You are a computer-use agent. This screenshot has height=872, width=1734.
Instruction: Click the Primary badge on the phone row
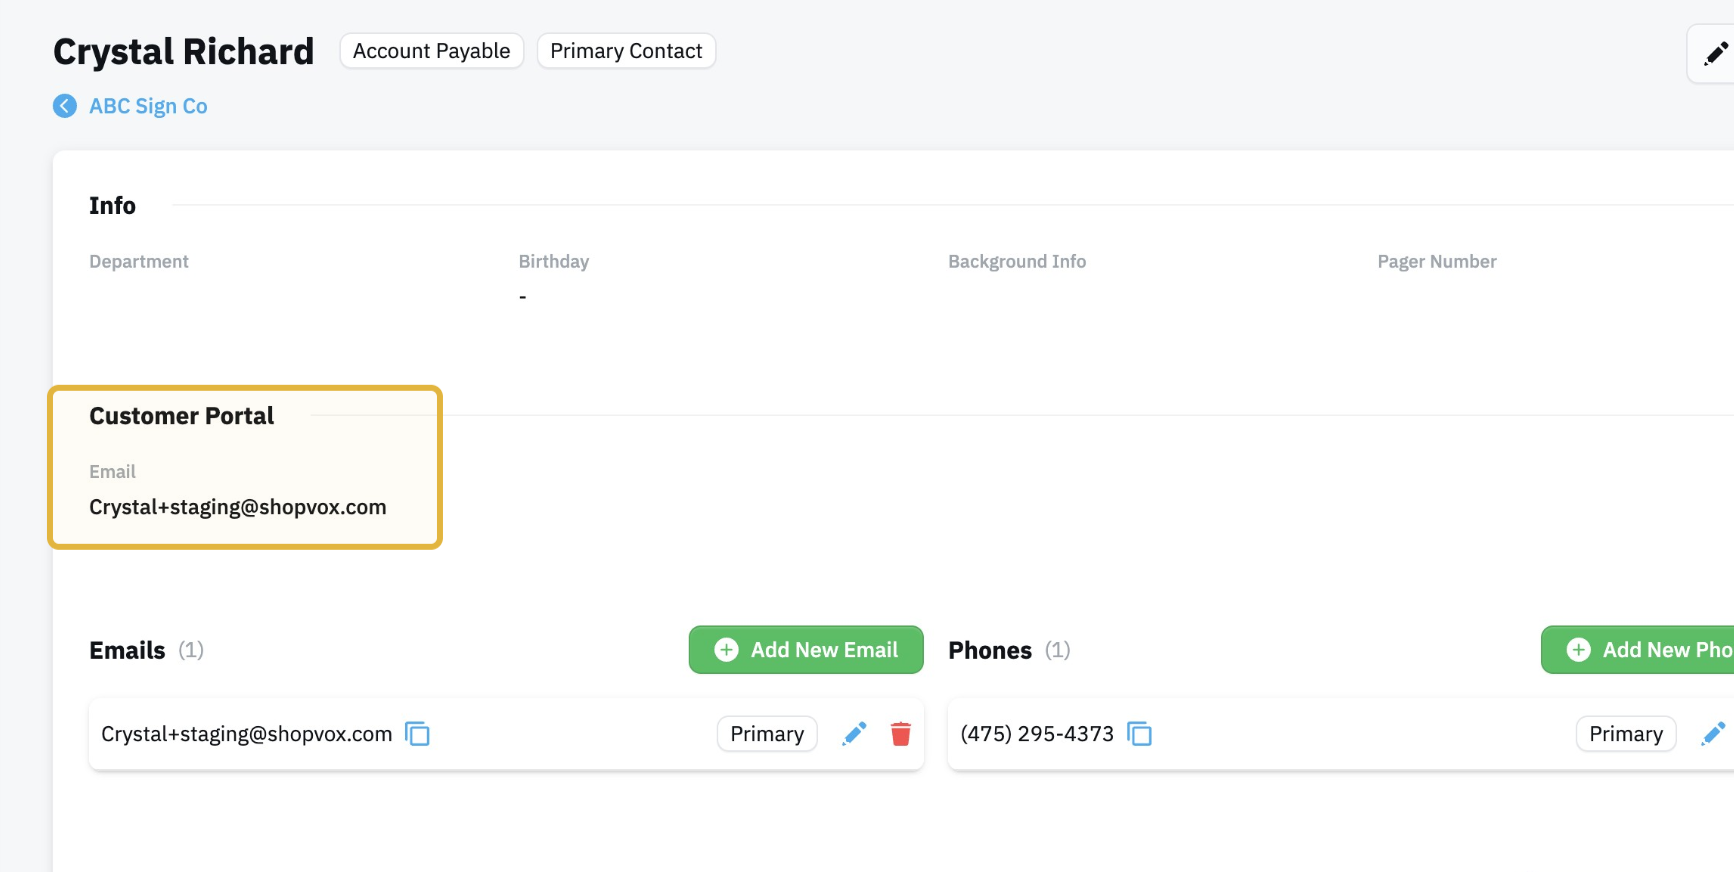pos(1626,734)
